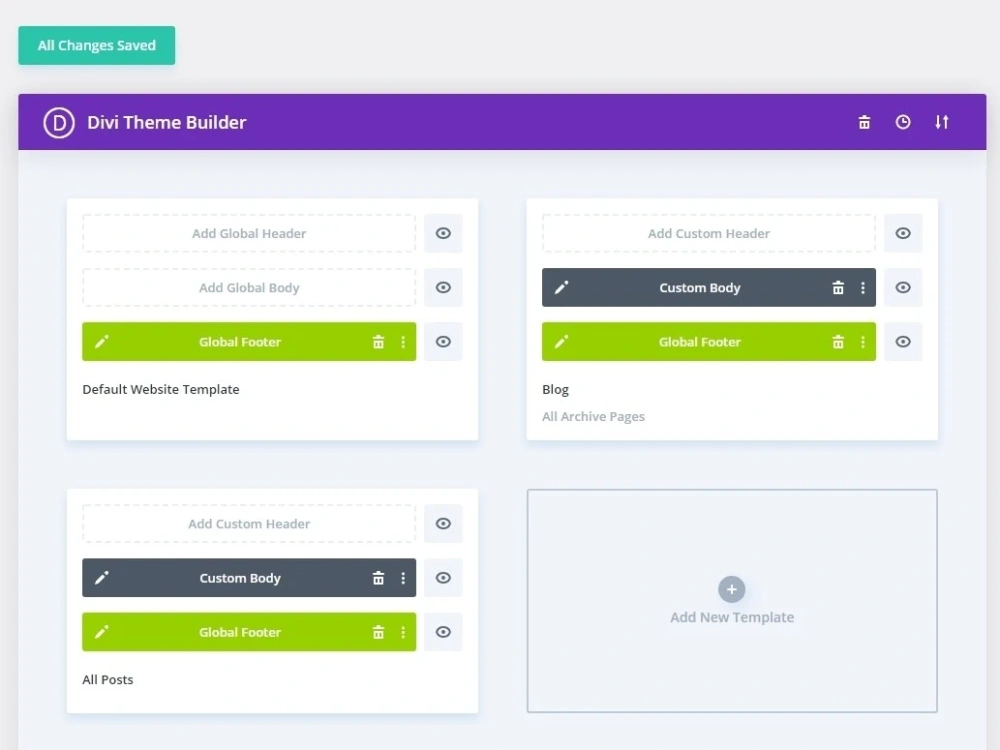Delete Global Footer in Blog template

pyautogui.click(x=838, y=342)
